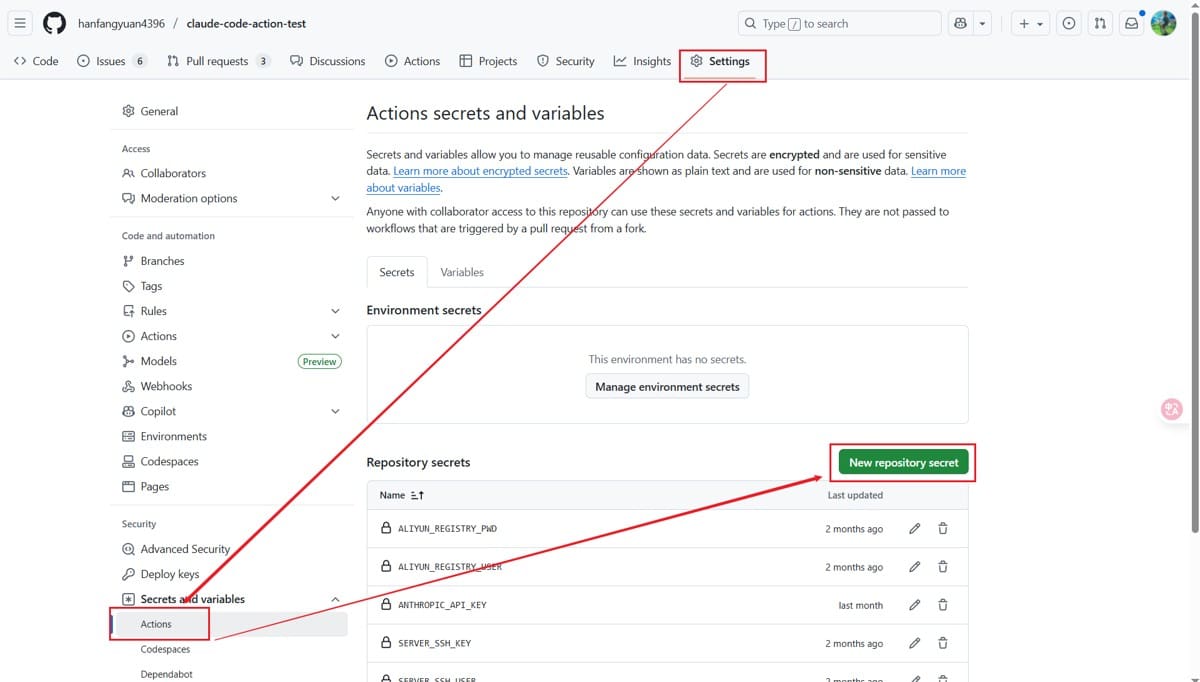Click the SERVER_SSH_KEY secret name

[x=434, y=643]
